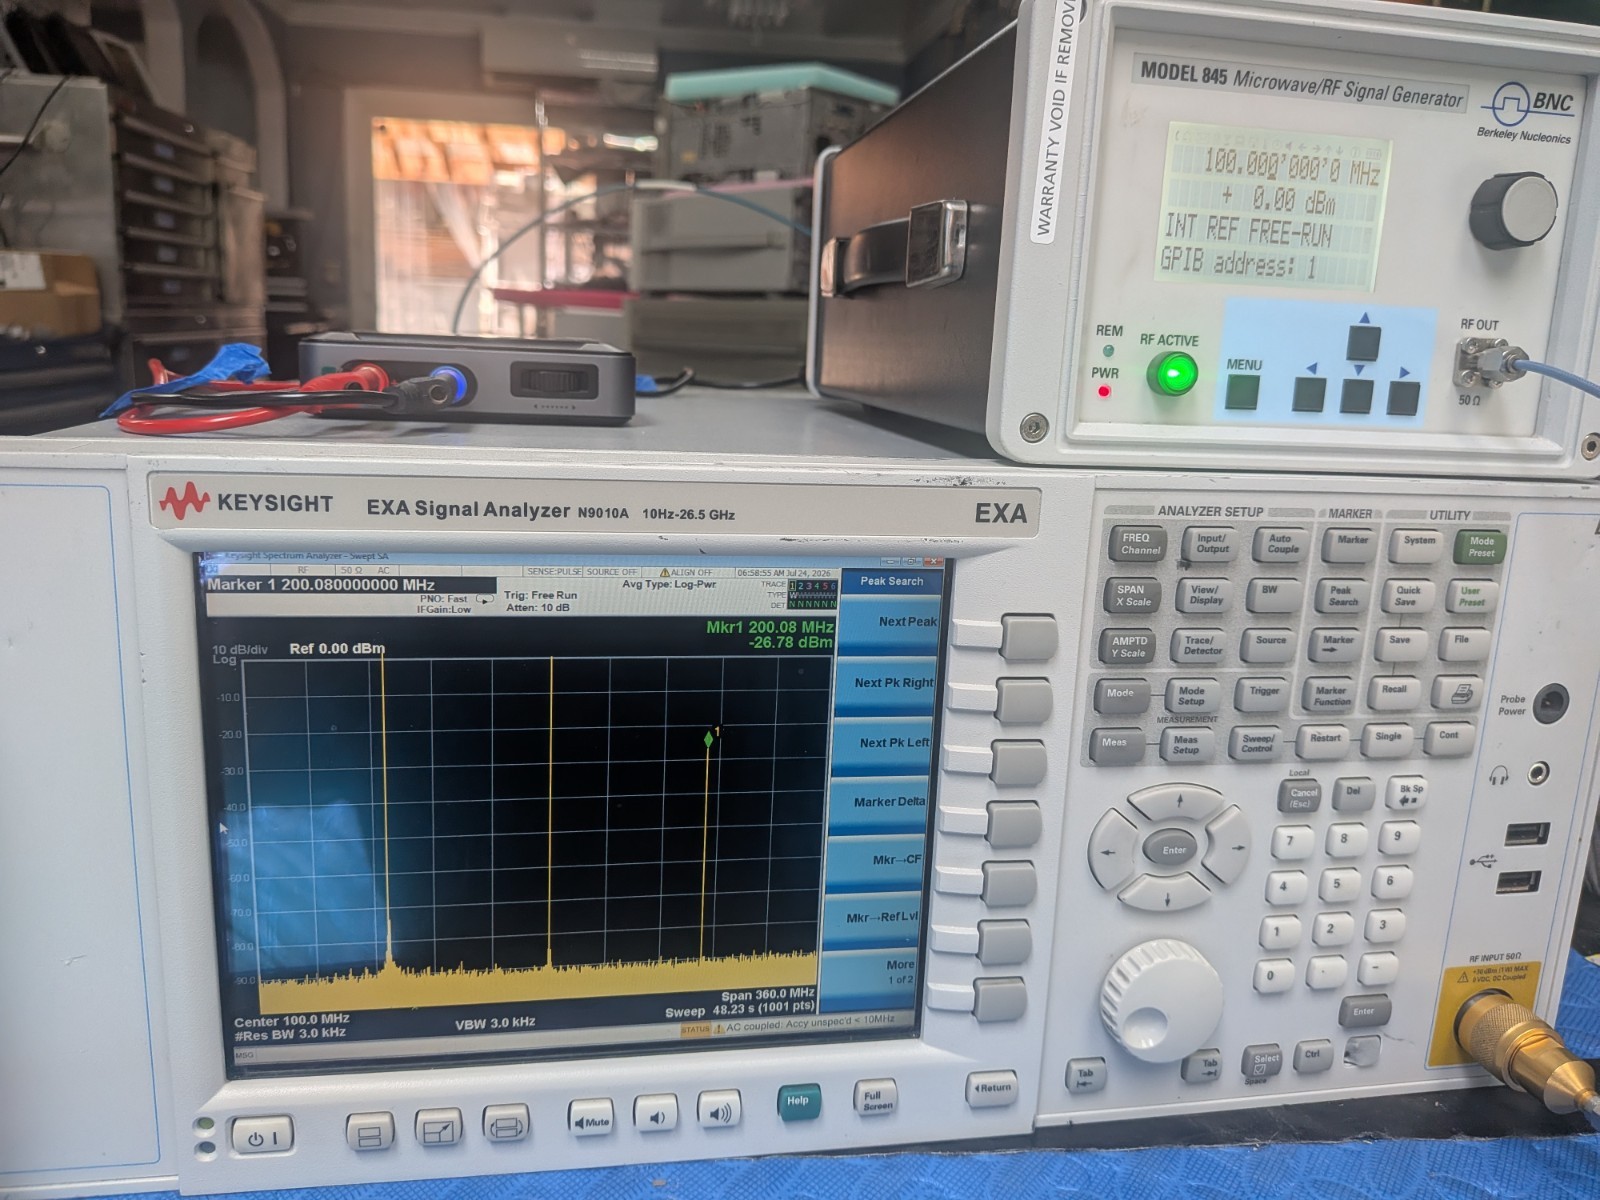The width and height of the screenshot is (1600, 1200).
Task: Open the Marker Function key
Action: pyautogui.click(x=1331, y=695)
